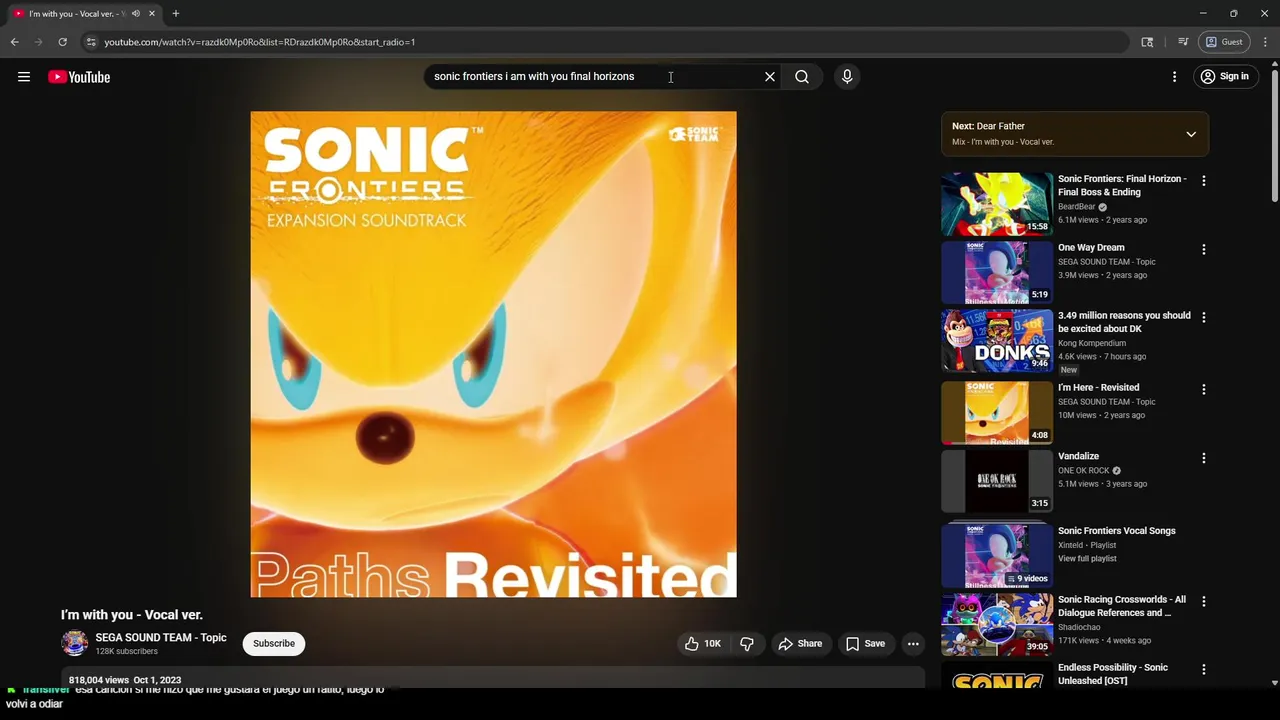Open YouTube settings three-dot menu near Sign in
1280x720 pixels.
(1175, 77)
